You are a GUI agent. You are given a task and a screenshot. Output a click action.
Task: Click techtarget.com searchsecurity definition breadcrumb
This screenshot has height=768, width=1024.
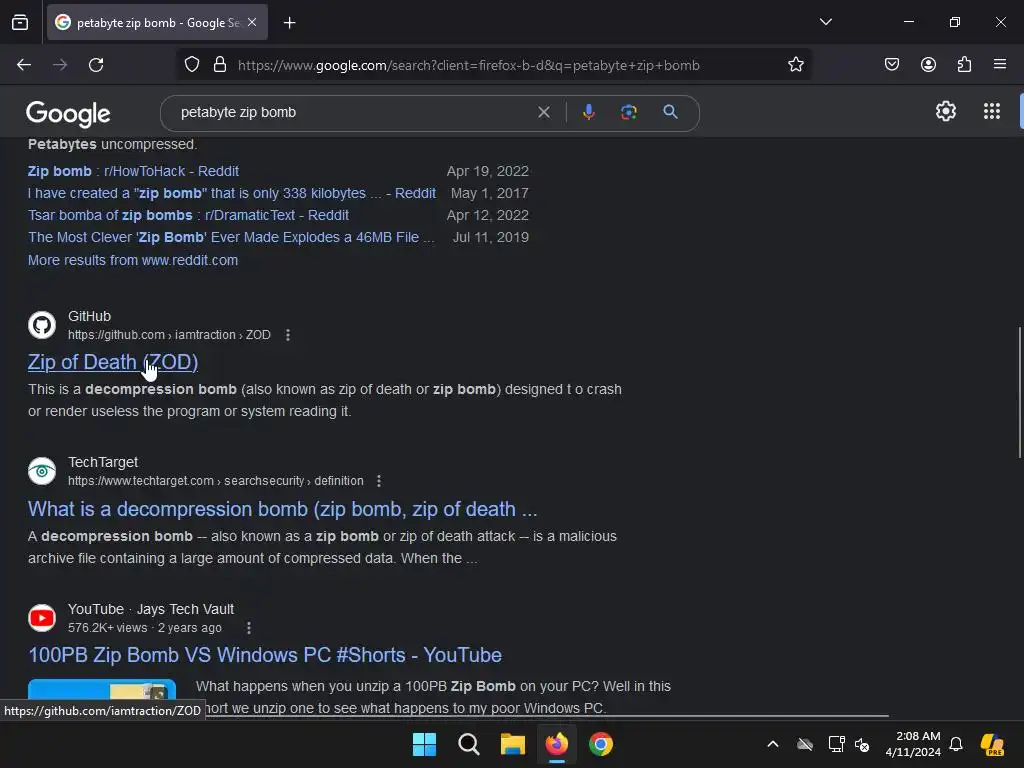tap(216, 481)
